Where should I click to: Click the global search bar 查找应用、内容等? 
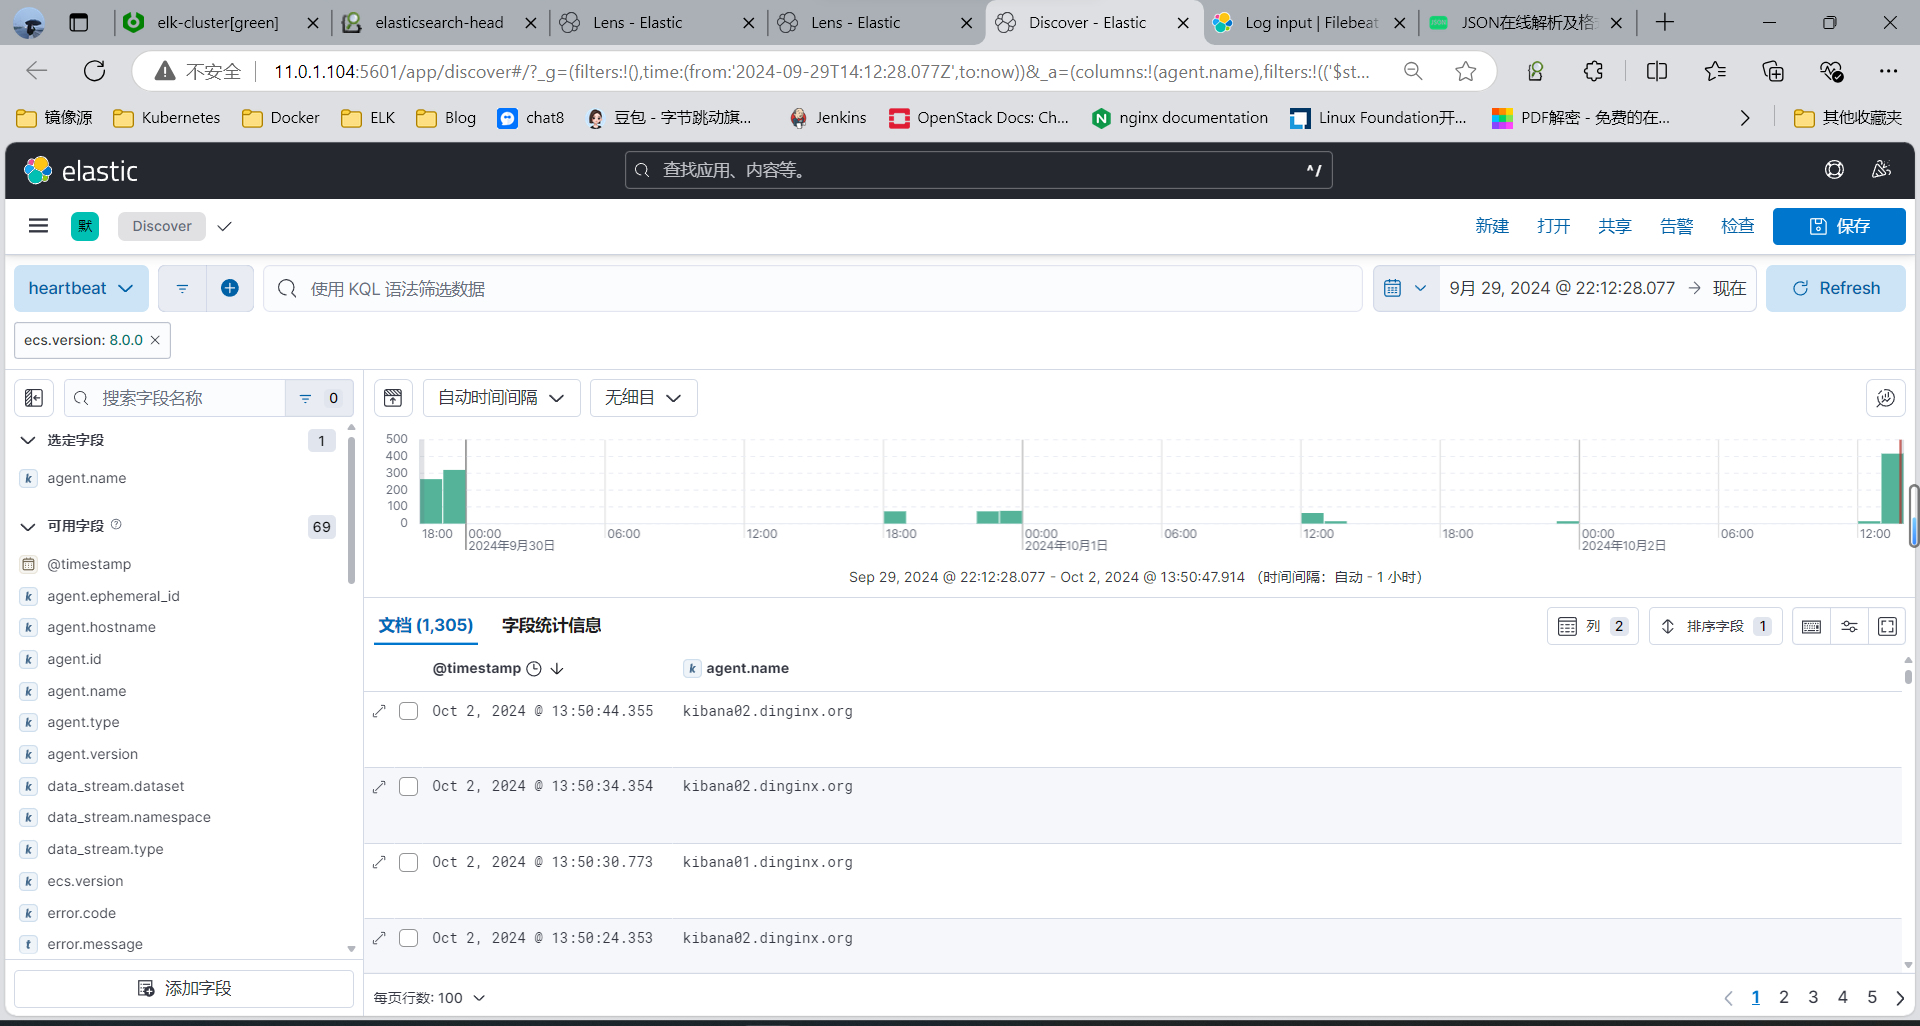[x=978, y=170]
